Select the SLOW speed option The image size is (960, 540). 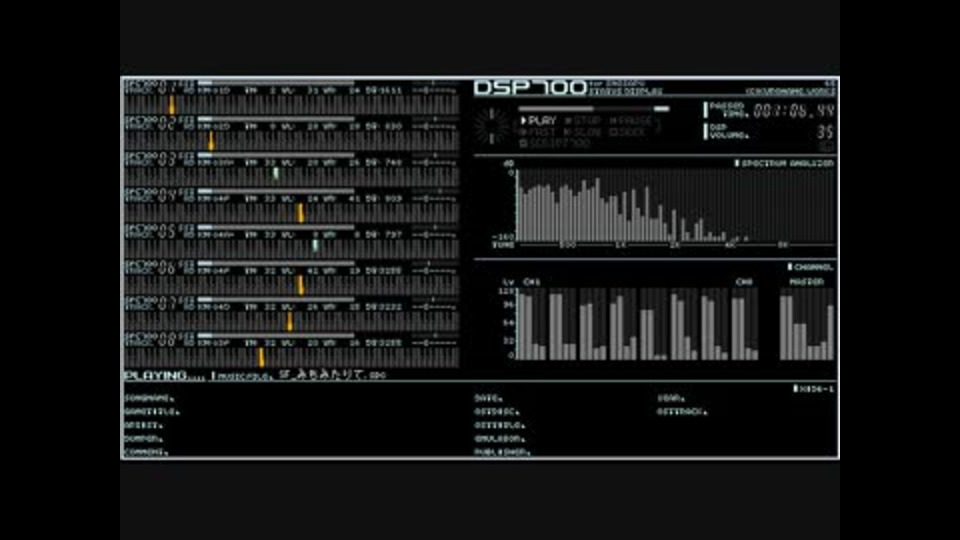click(582, 132)
